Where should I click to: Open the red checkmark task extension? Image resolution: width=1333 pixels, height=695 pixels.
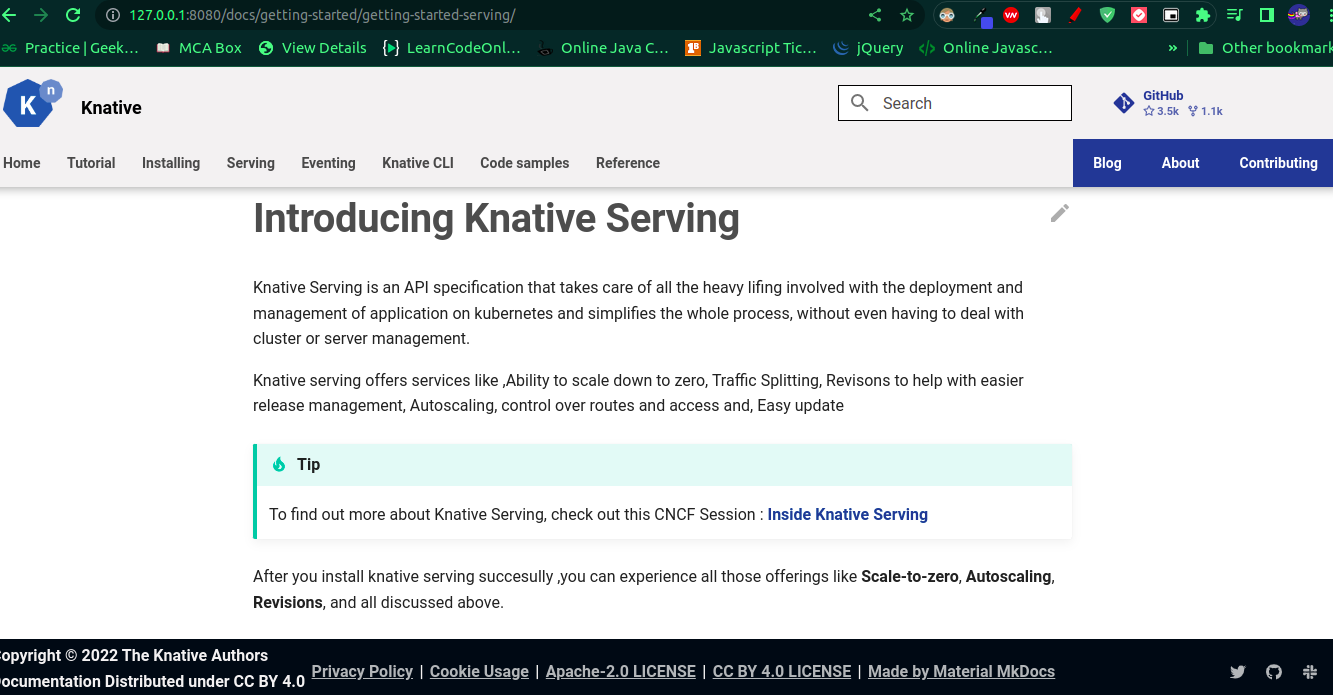point(1139,15)
